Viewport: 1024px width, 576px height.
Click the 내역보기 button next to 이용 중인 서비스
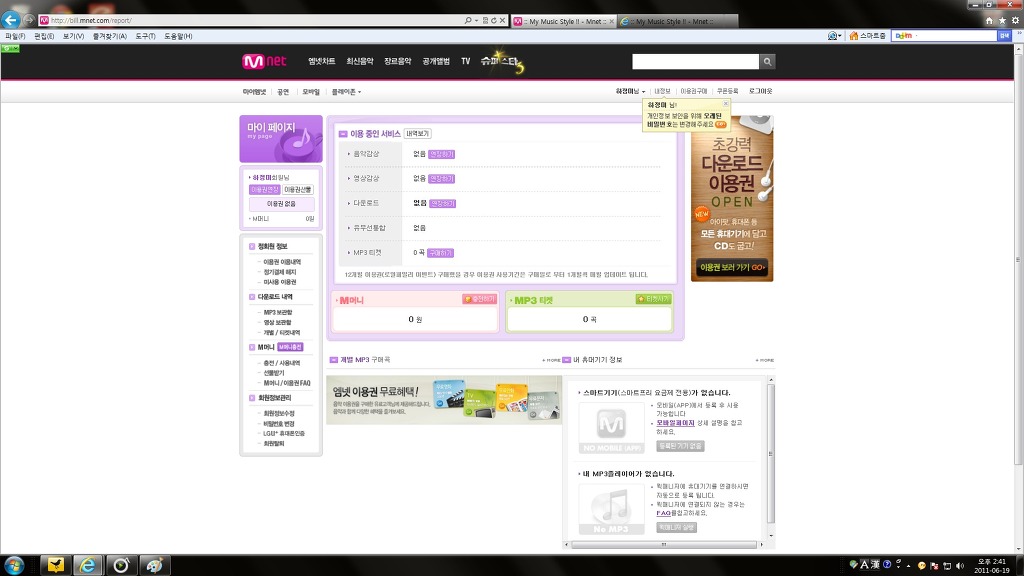tap(417, 133)
